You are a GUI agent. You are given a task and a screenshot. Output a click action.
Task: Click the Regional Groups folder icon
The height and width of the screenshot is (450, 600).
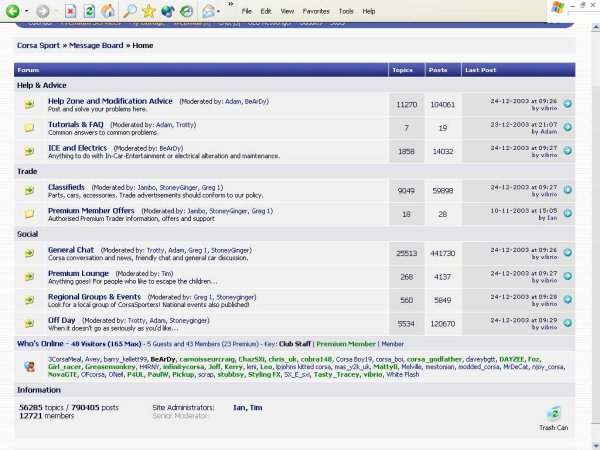tap(29, 300)
